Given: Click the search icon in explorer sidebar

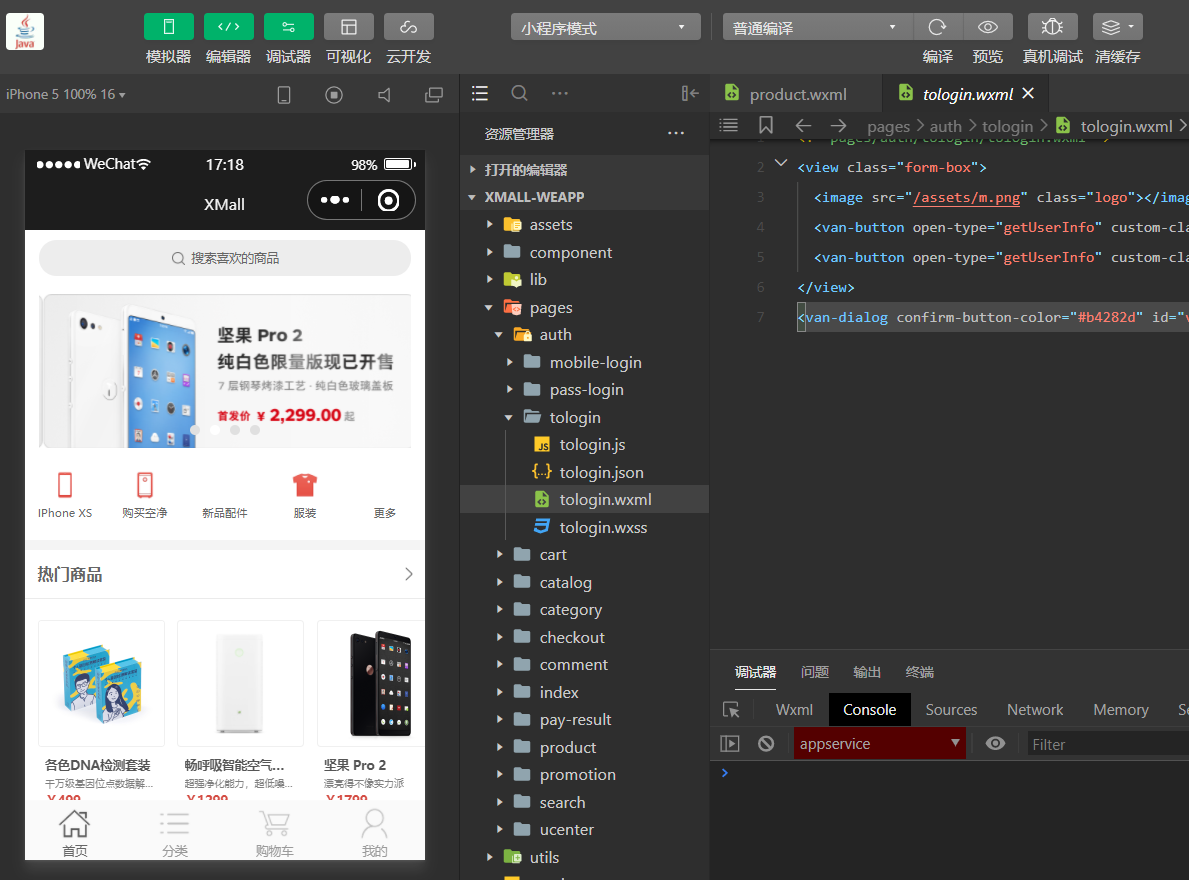Looking at the screenshot, I should pos(519,93).
